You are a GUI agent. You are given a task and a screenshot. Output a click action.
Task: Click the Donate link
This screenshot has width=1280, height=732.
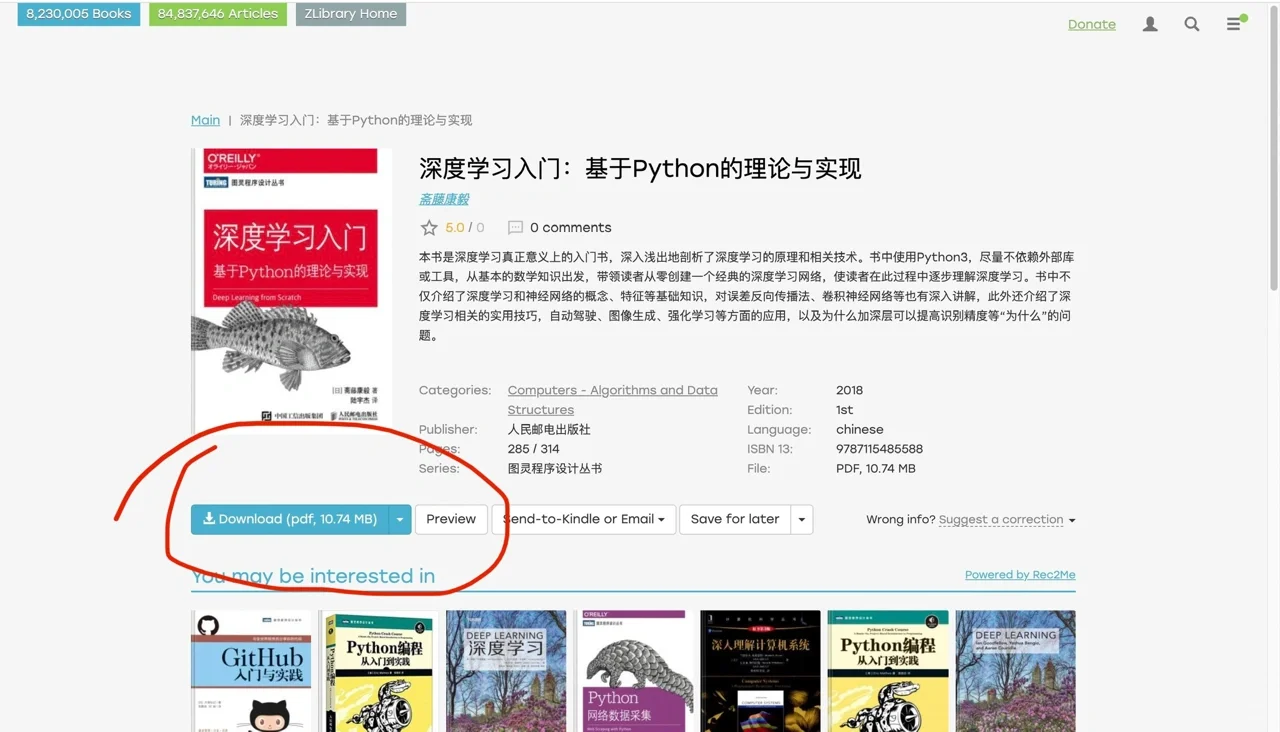(x=1092, y=24)
